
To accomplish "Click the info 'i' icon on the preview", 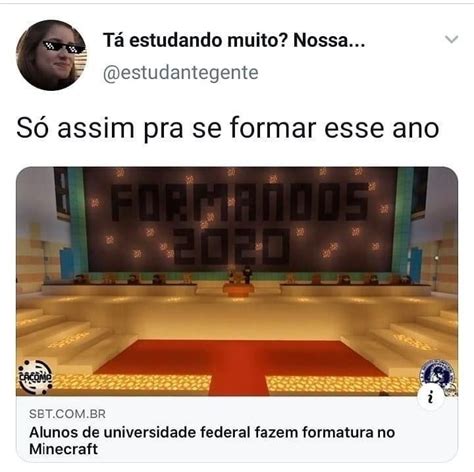I will 430,397.
